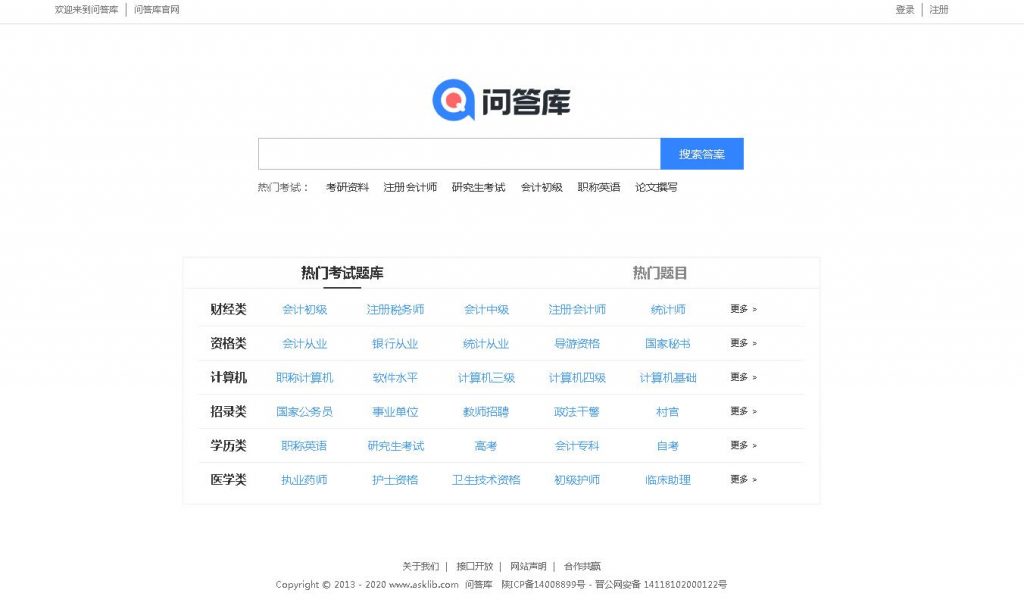
Task: Open 计算机三级 link
Action: pos(486,377)
